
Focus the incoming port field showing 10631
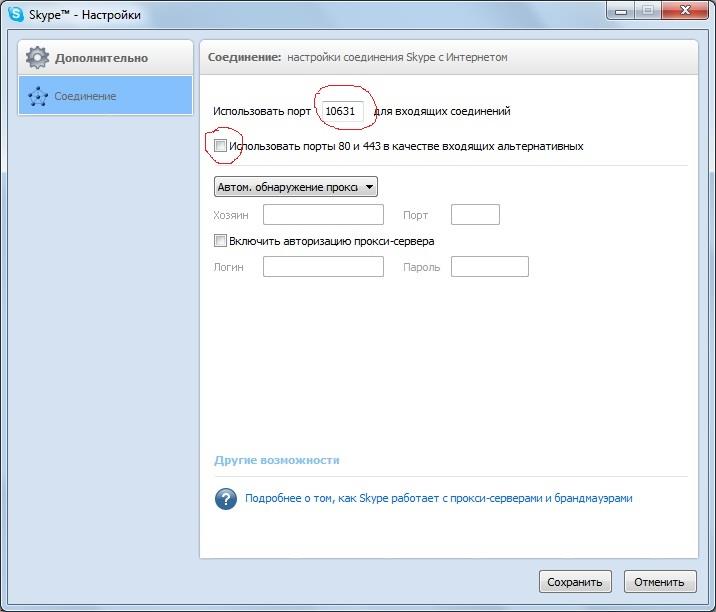[x=340, y=111]
